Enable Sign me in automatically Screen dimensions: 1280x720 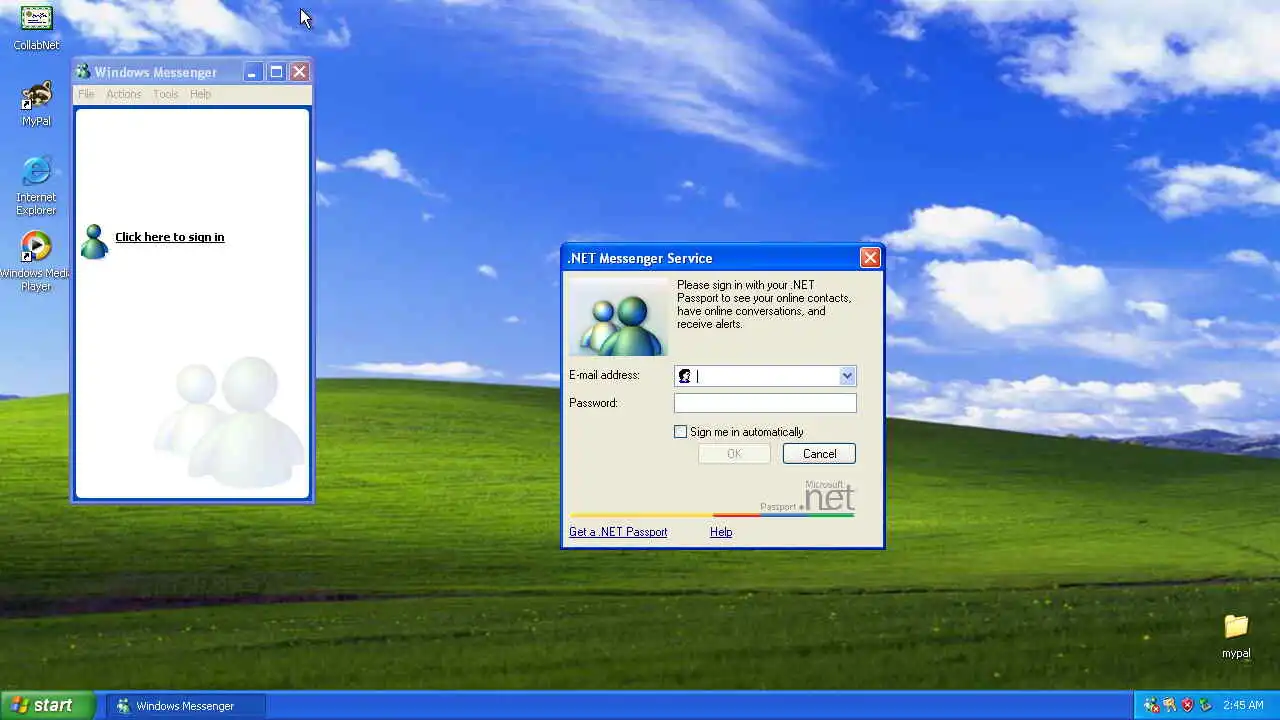tap(681, 432)
